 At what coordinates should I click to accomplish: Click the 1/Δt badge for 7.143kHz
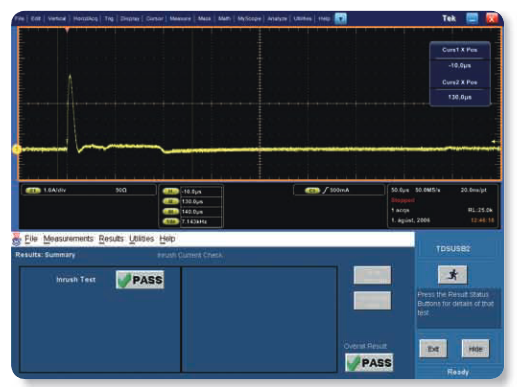click(x=170, y=222)
